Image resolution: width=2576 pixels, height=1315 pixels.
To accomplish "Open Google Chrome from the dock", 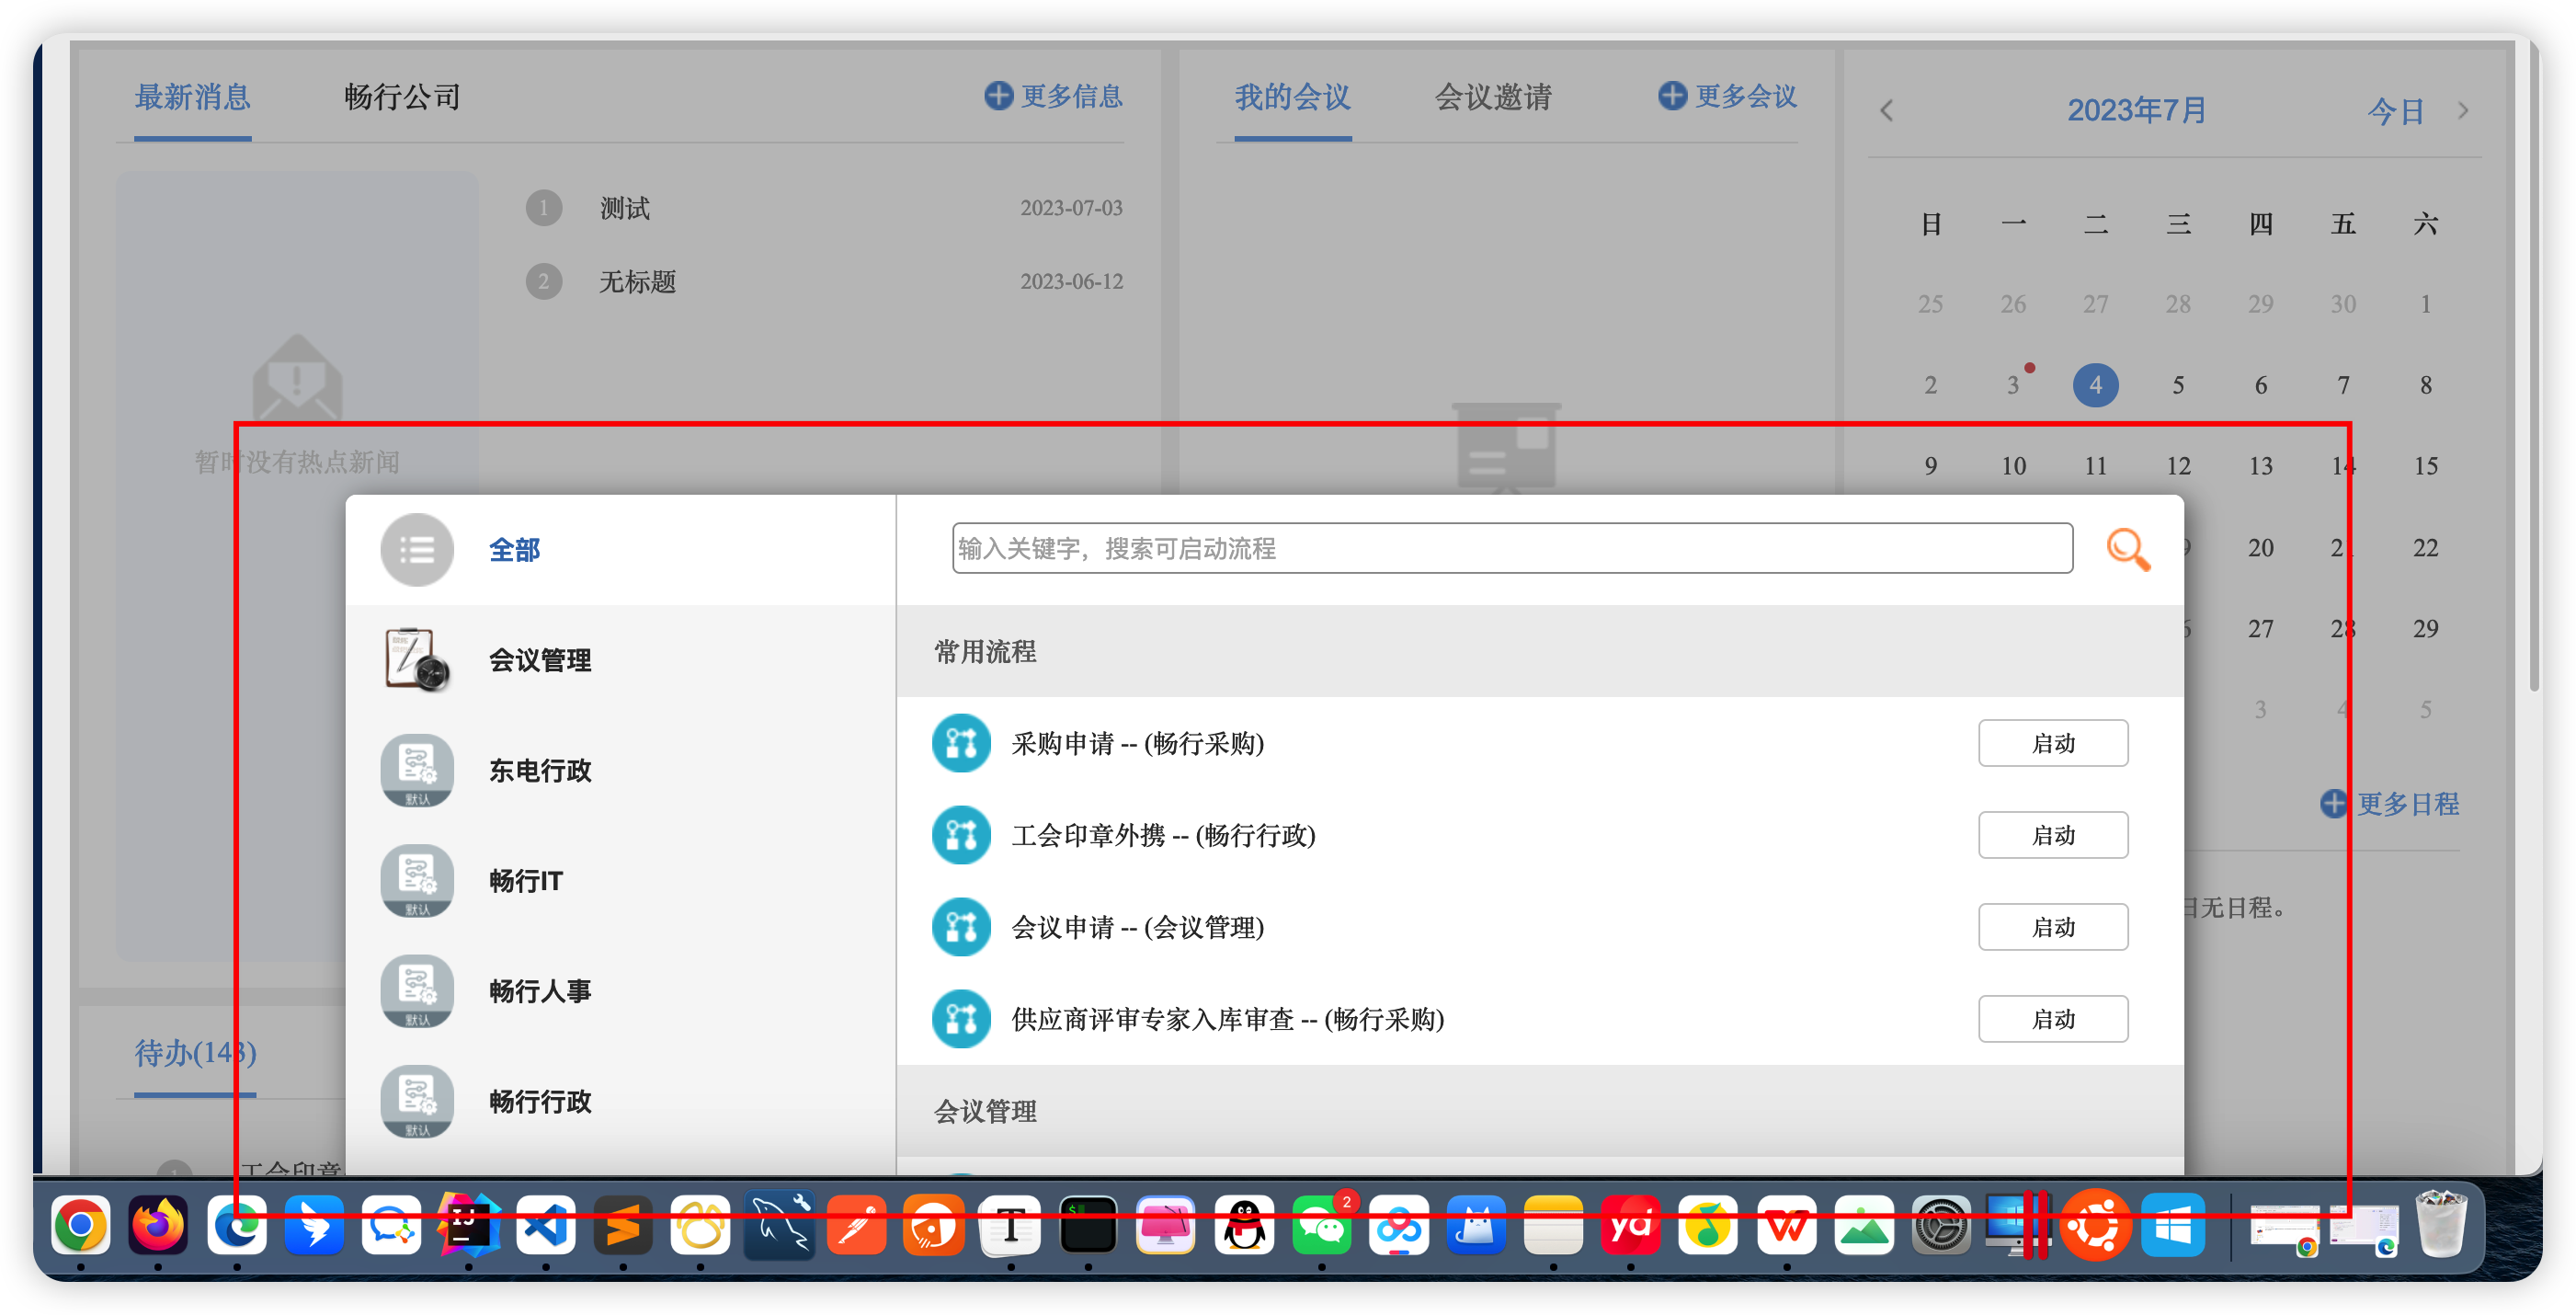I will tap(80, 1225).
